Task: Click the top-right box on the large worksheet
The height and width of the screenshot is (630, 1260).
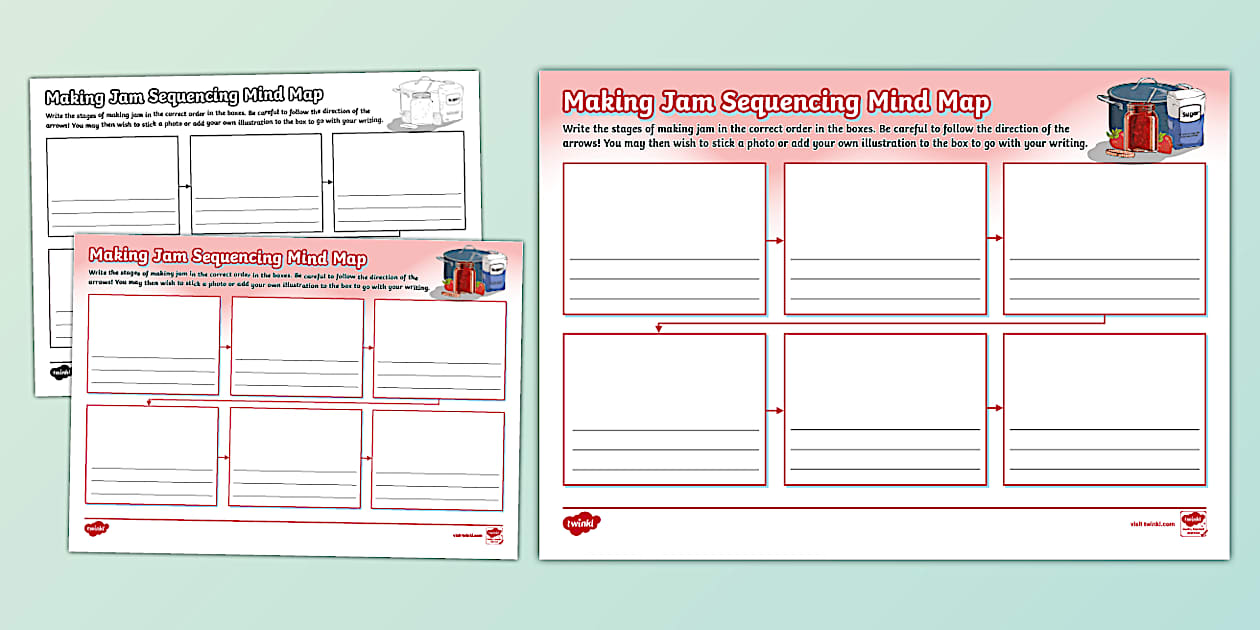Action: (x=1104, y=238)
